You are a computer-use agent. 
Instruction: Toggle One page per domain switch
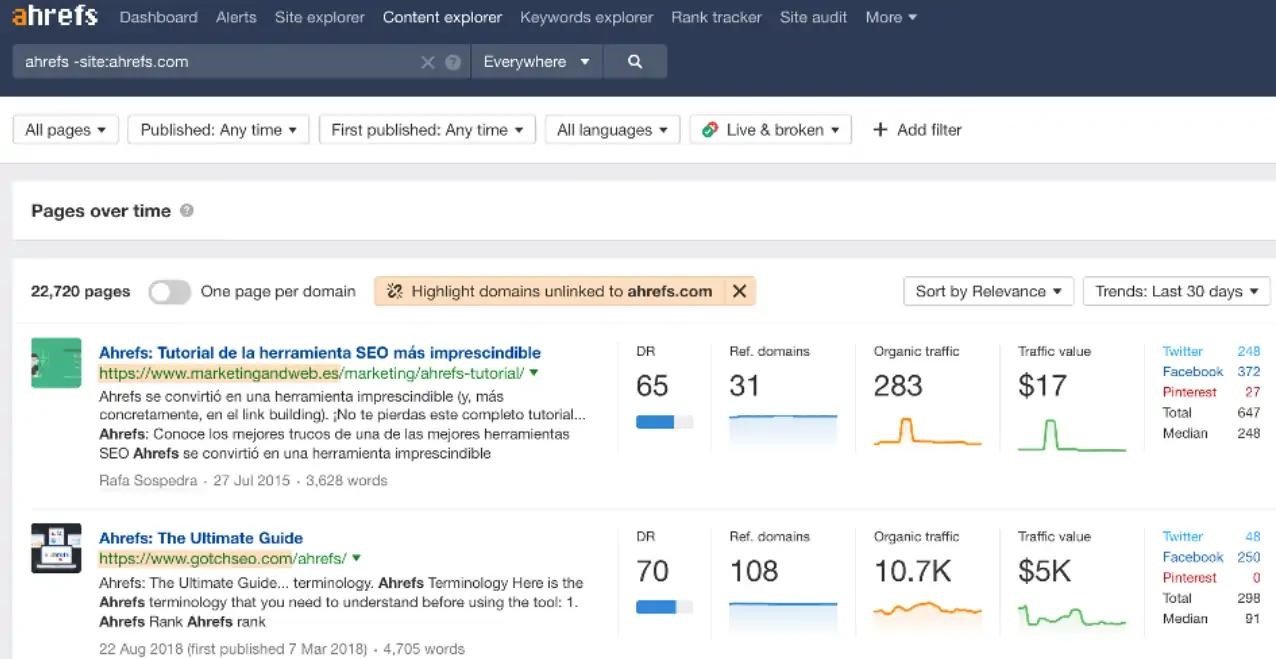pos(170,291)
